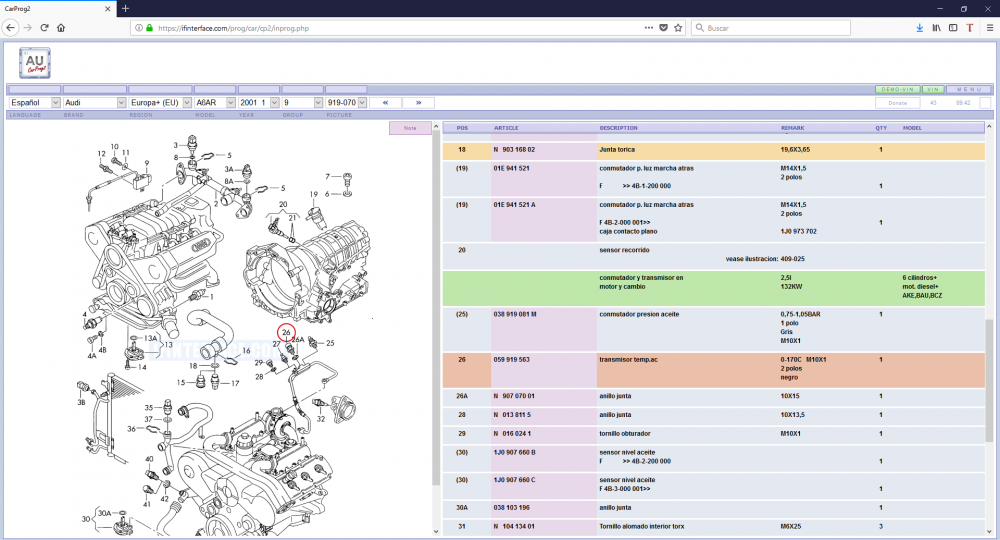
Task: Select article 1J0 907 660 B
Action: (x=514, y=452)
